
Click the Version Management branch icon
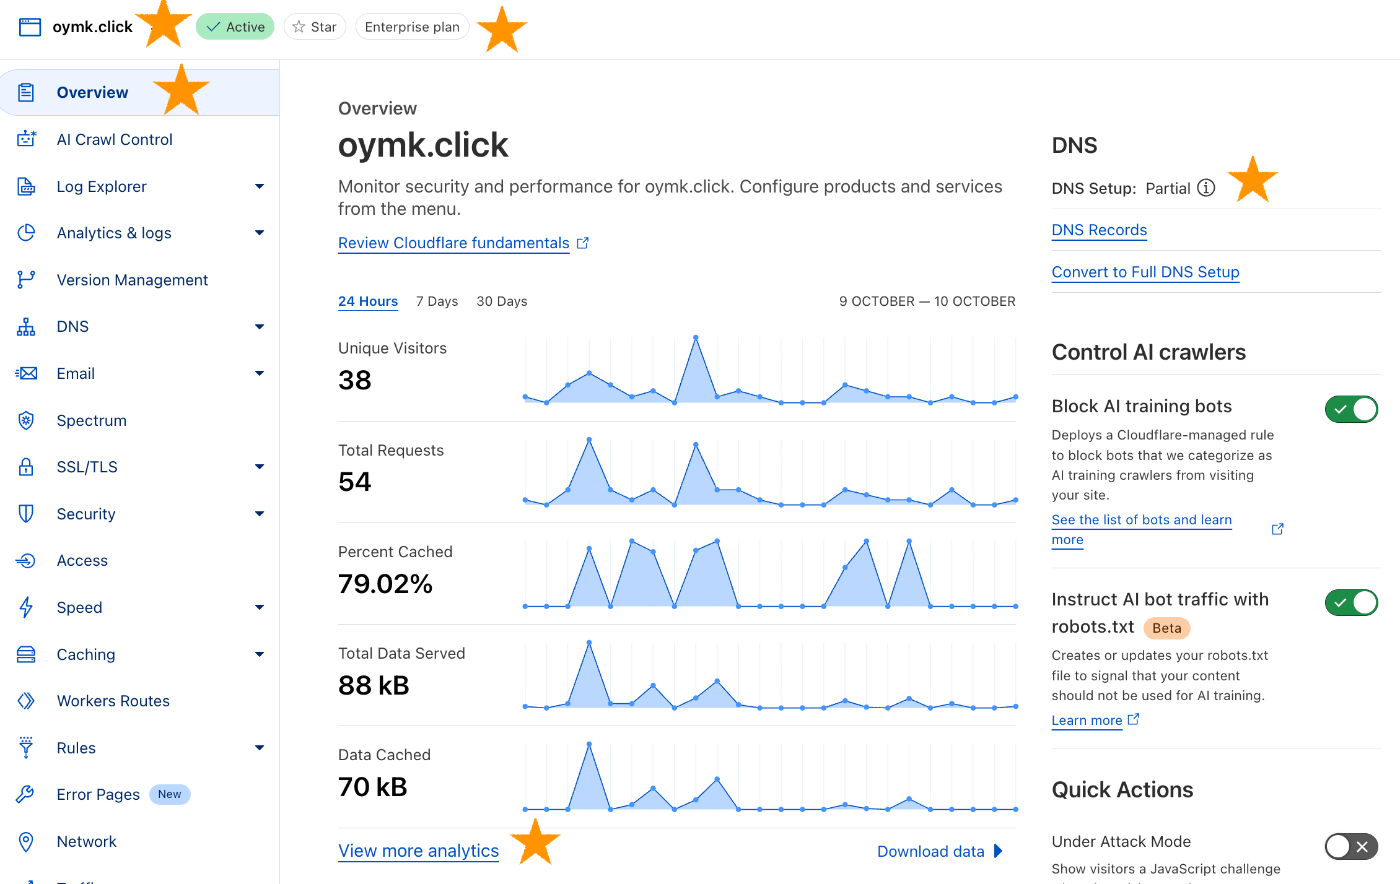27,280
